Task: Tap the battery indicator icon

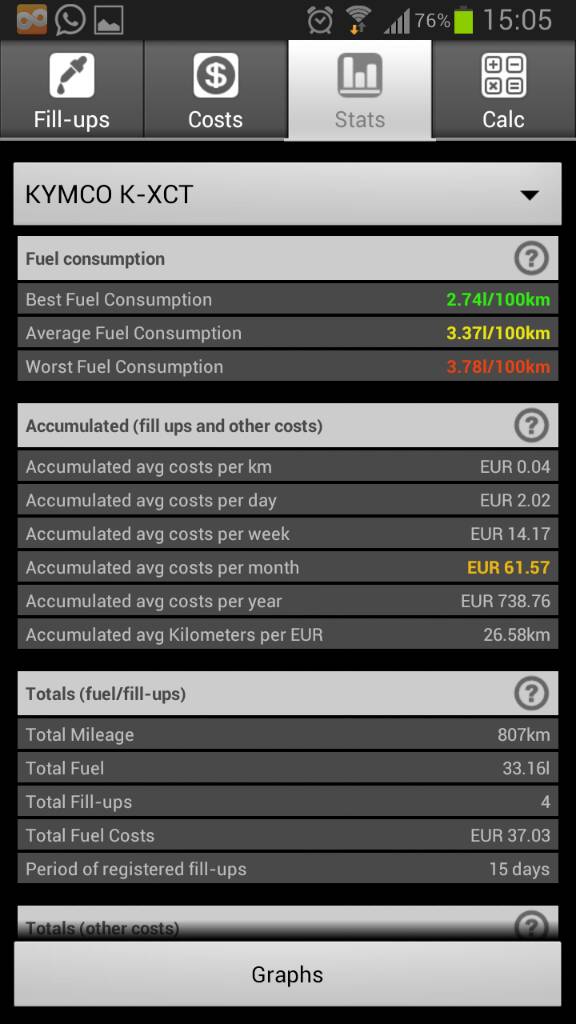Action: coord(464,20)
